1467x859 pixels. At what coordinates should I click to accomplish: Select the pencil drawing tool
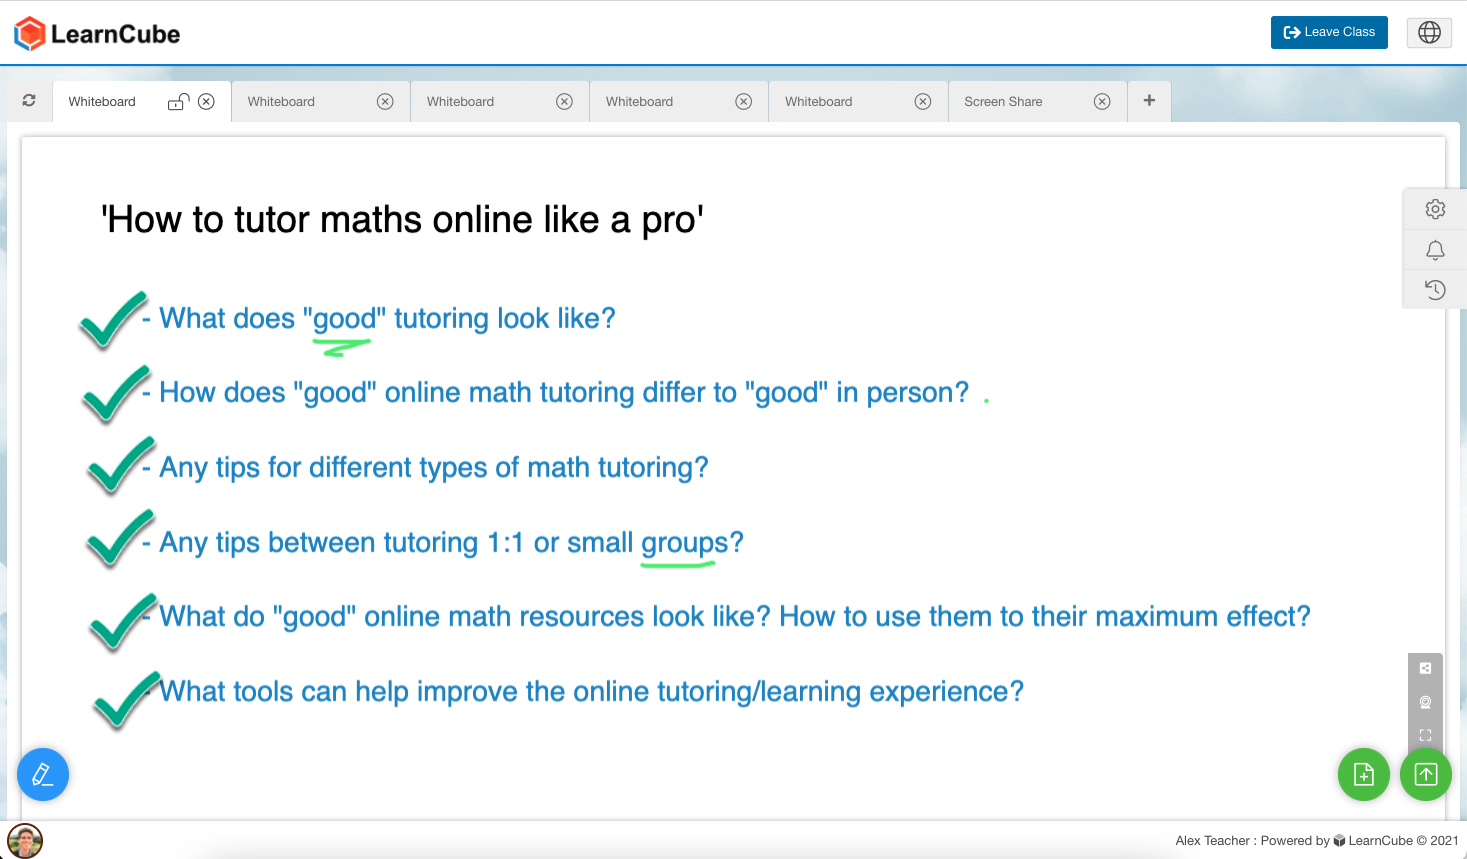click(x=42, y=774)
